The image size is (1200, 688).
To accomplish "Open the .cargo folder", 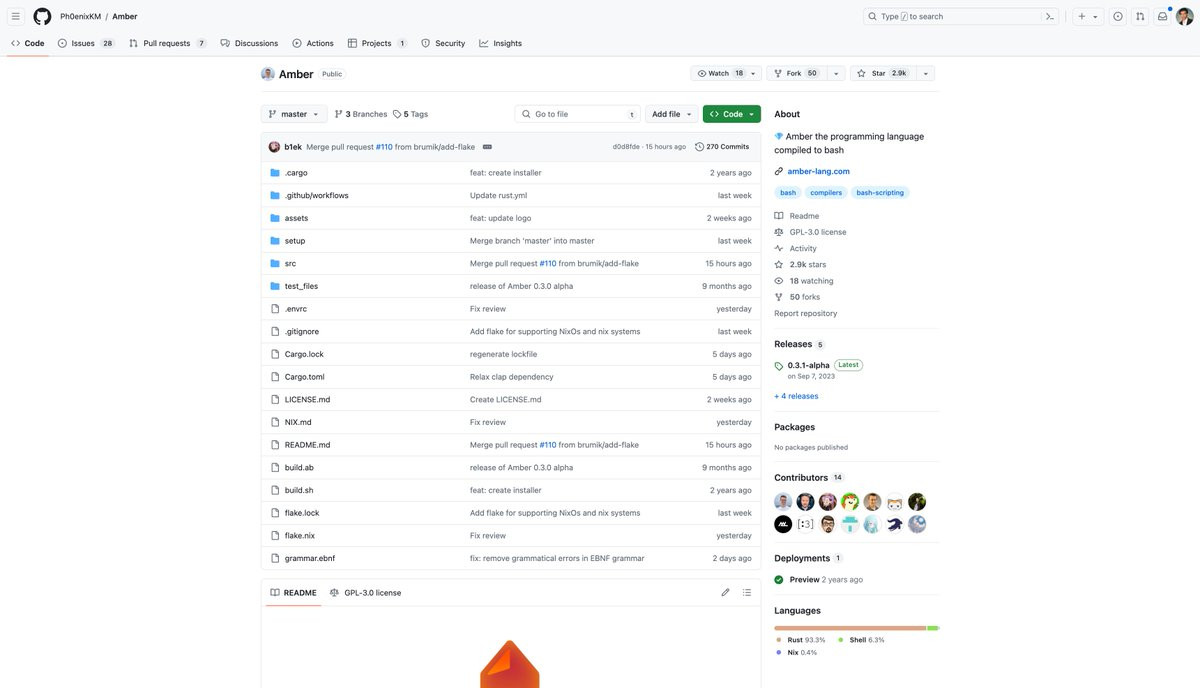I will click(x=296, y=173).
